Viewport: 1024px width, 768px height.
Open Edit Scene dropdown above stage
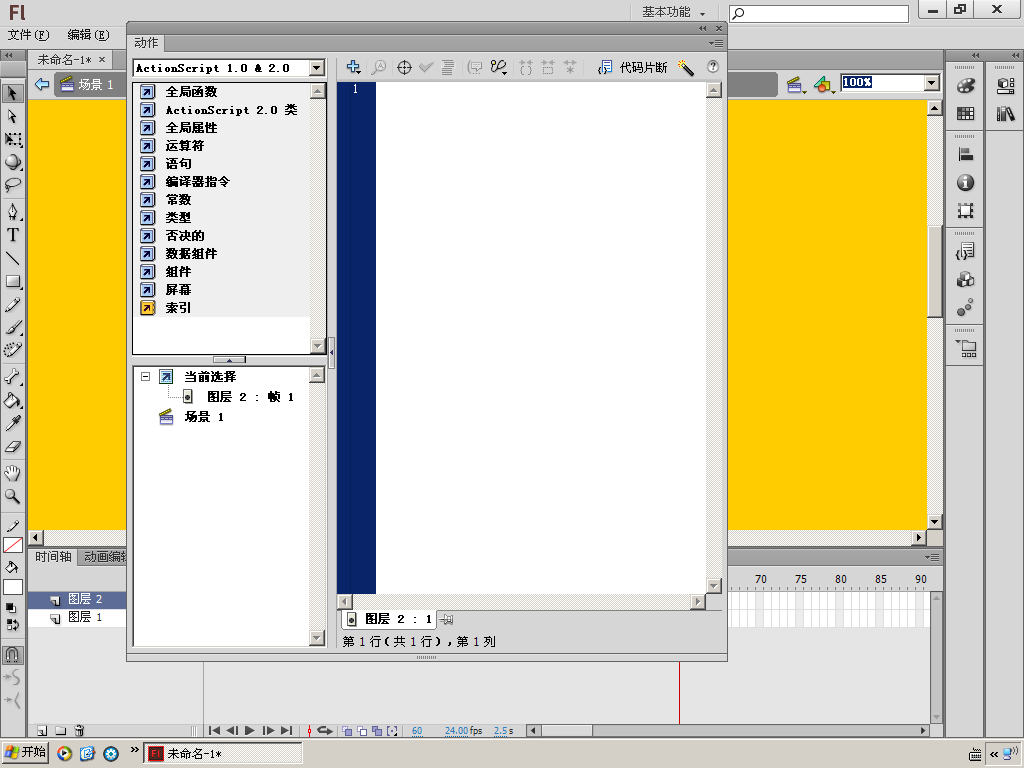[795, 84]
